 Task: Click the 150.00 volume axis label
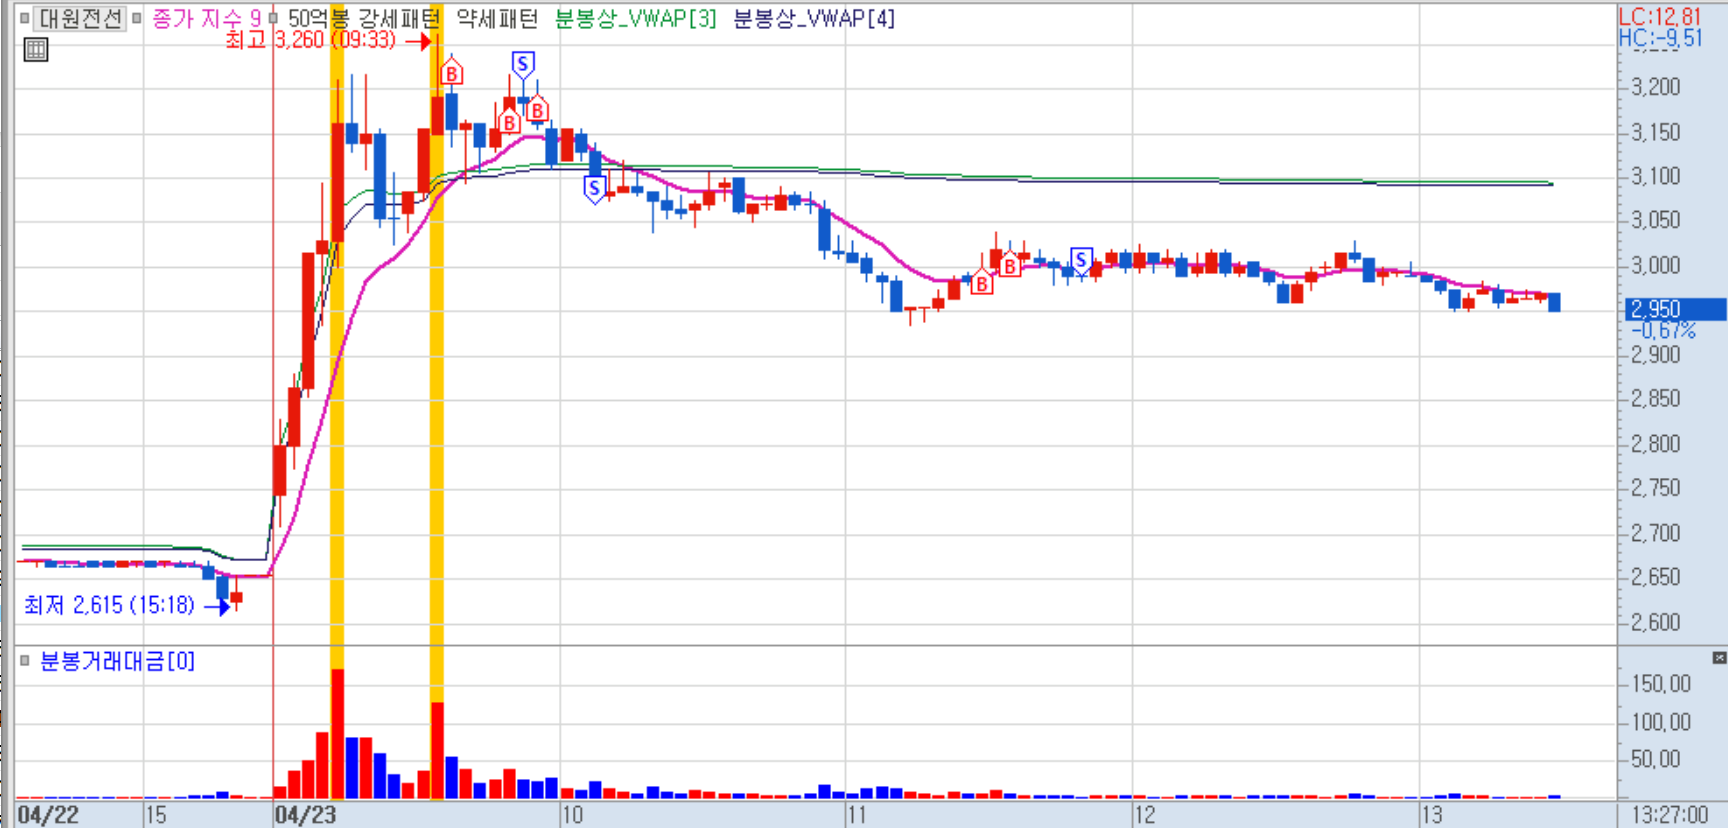pyautogui.click(x=1661, y=684)
